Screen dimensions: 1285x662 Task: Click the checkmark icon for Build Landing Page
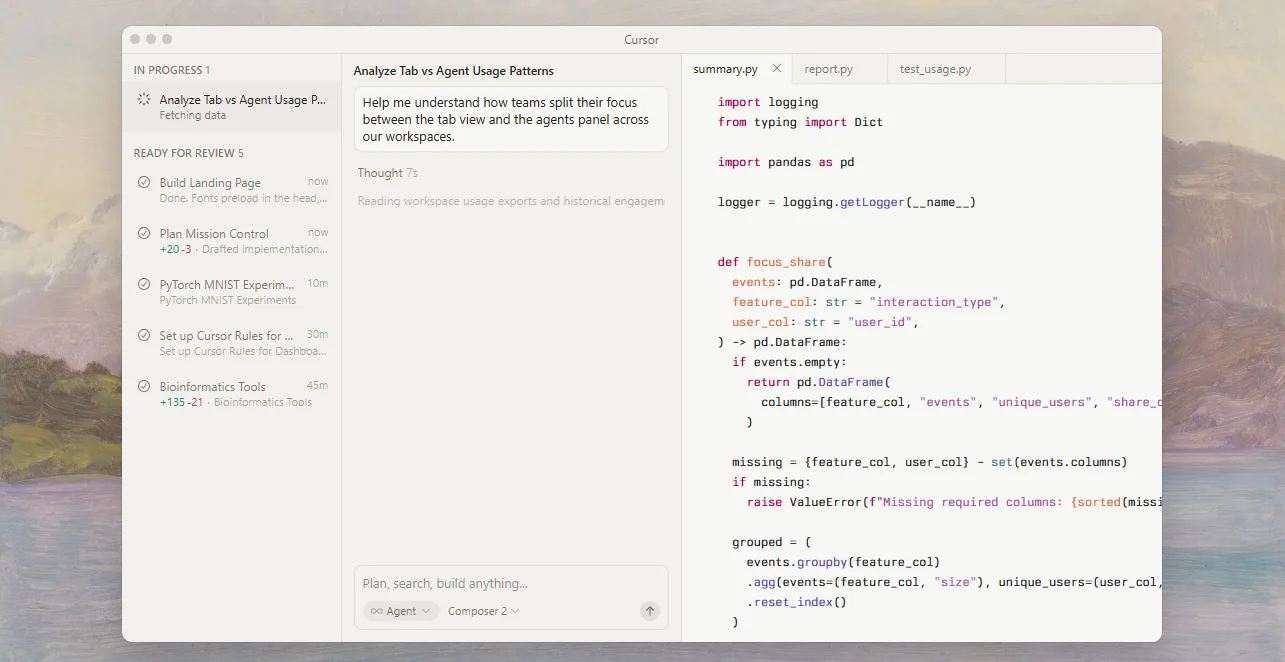coord(144,182)
